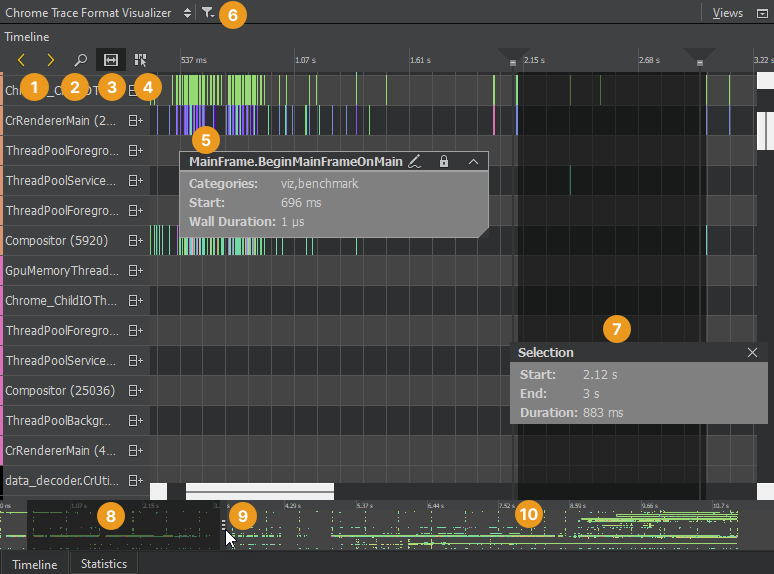Close the Selection info panel
Screen dimensions: 774x574
[753, 352]
